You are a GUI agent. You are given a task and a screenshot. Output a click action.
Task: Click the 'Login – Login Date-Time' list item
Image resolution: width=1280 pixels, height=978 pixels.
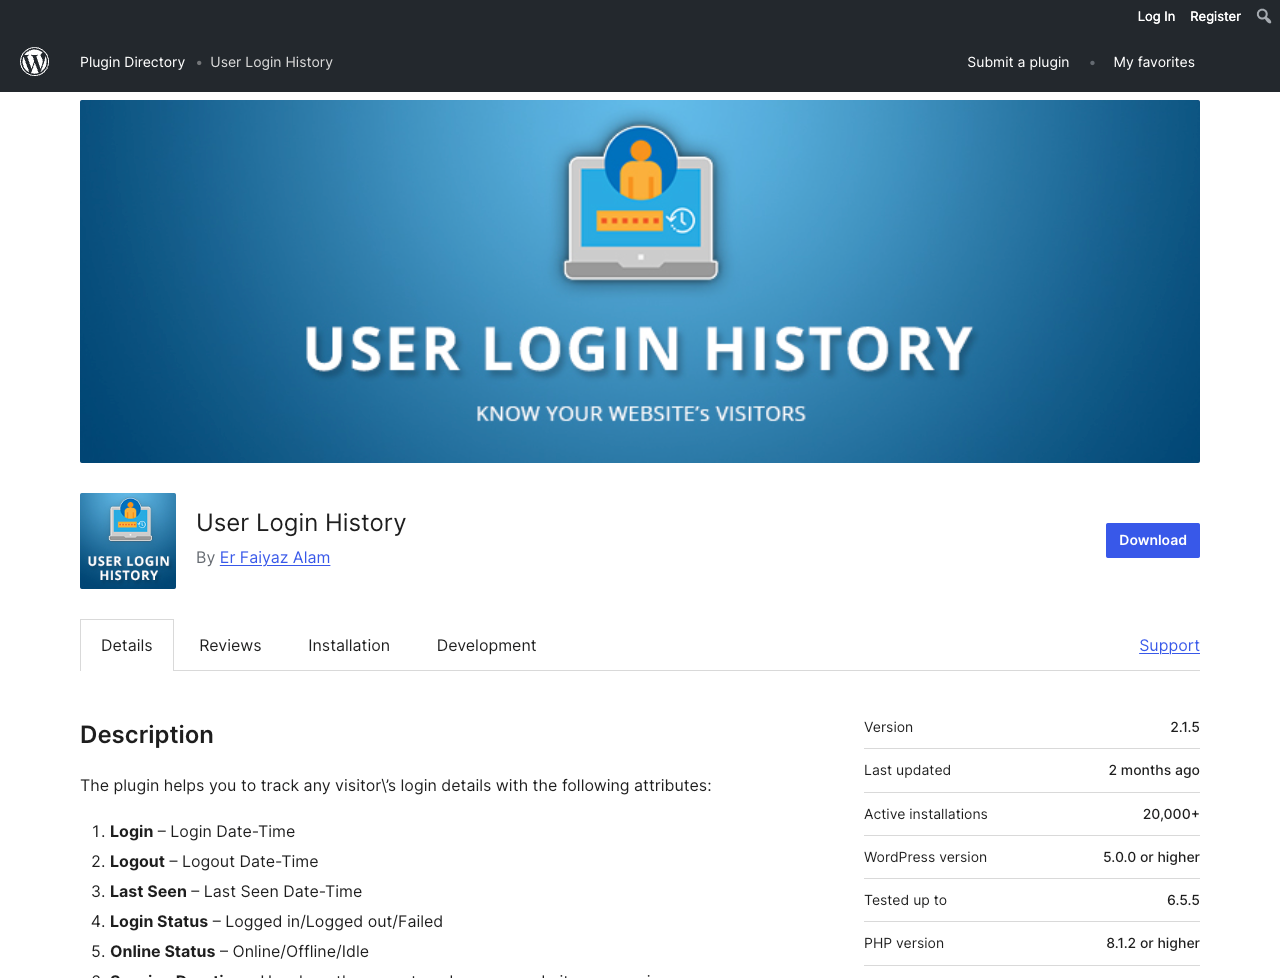[x=202, y=831]
